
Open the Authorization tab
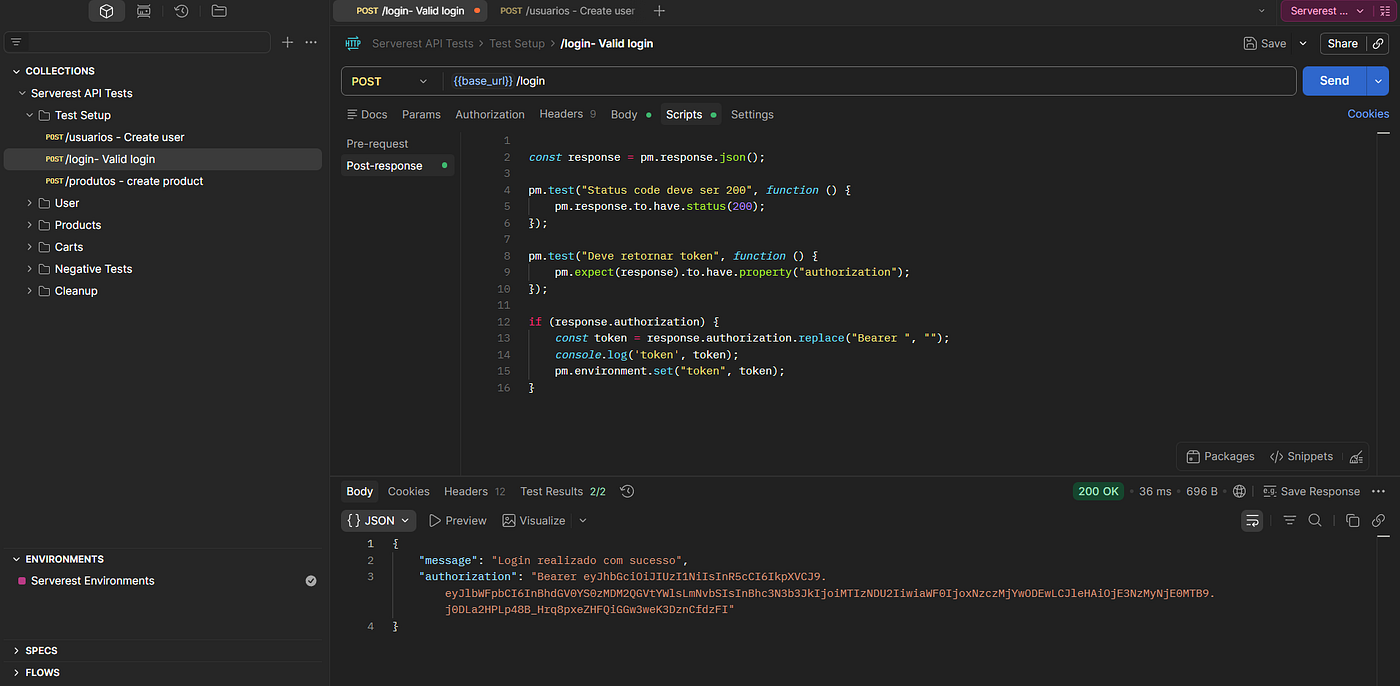pos(490,114)
